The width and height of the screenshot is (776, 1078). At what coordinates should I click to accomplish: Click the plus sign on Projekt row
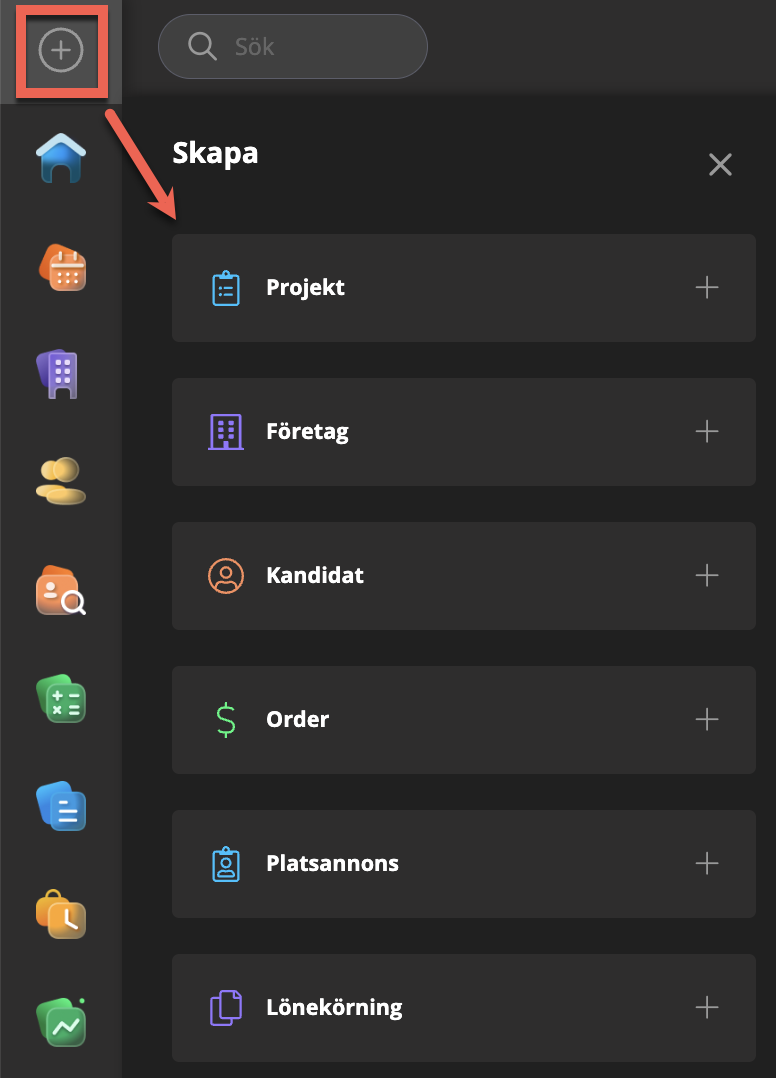pyautogui.click(x=707, y=287)
